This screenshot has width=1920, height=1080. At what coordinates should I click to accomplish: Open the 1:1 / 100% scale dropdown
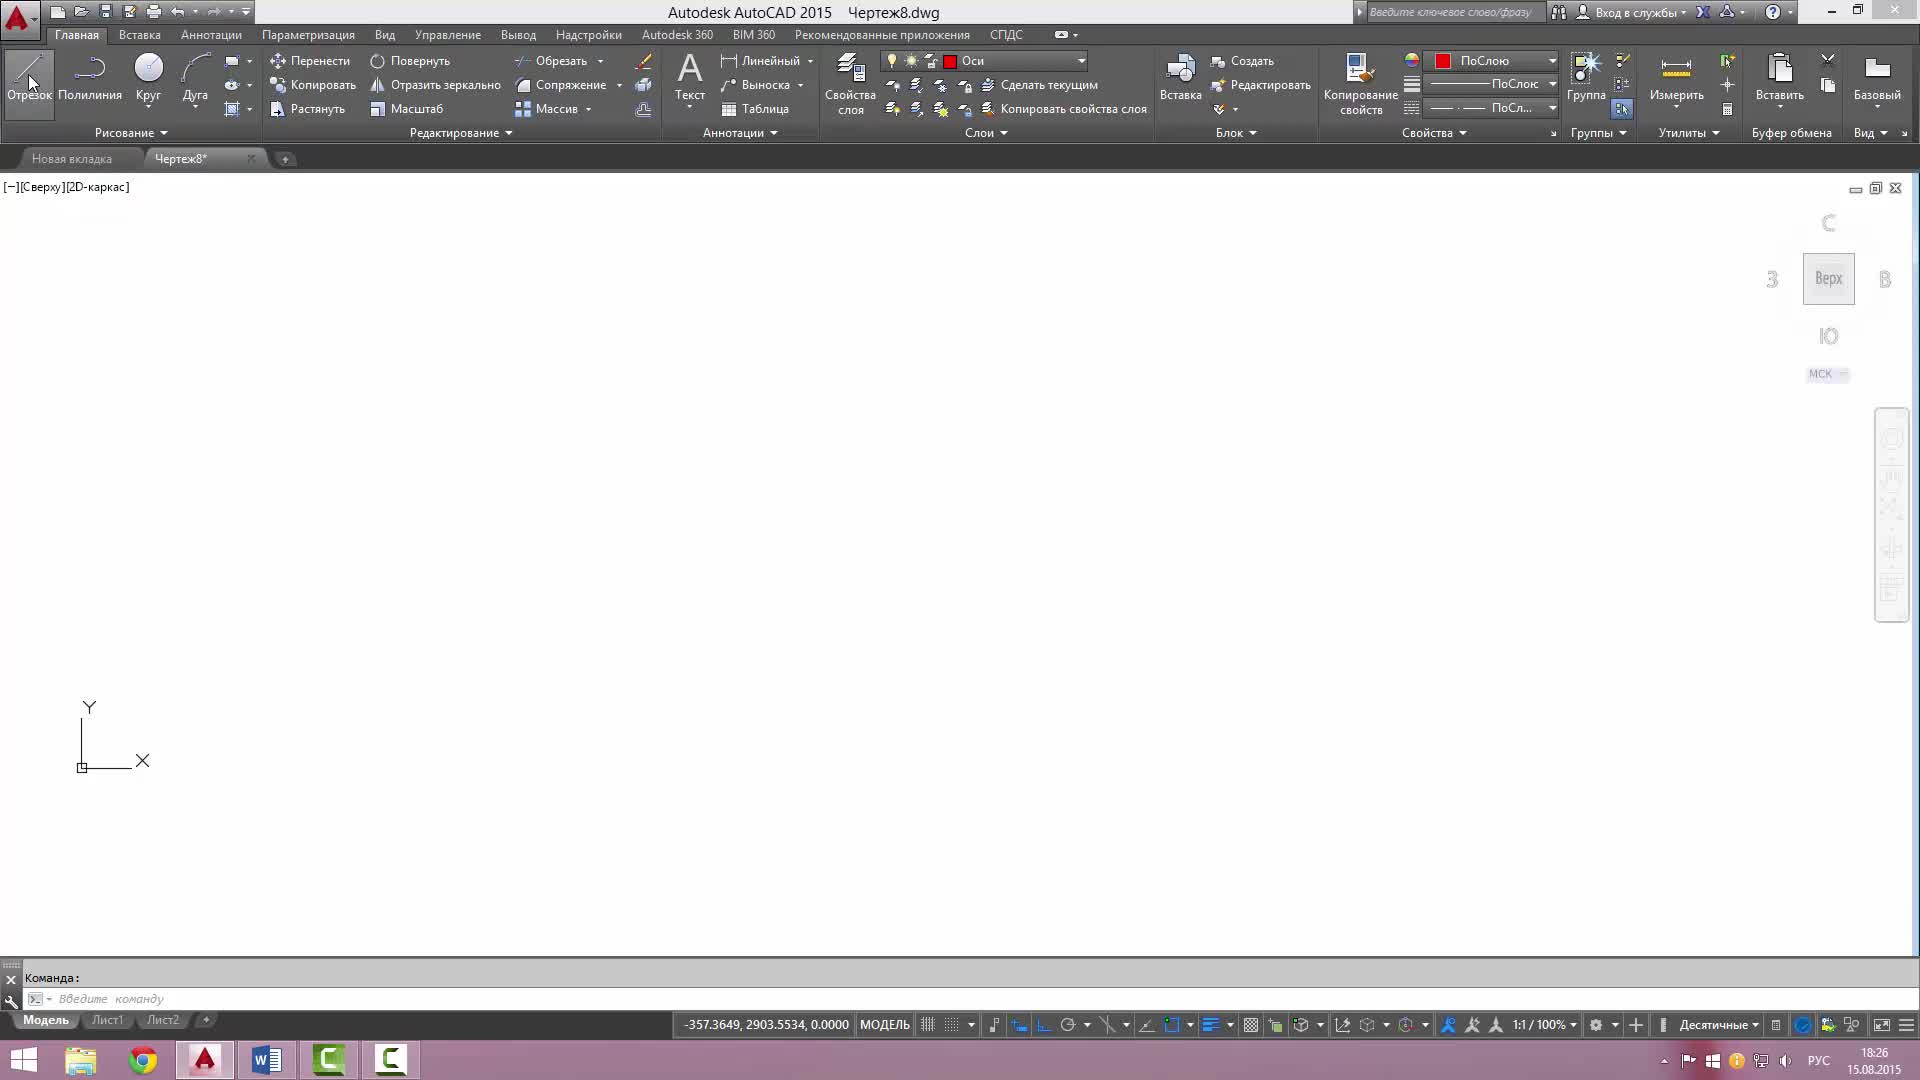click(1544, 1025)
